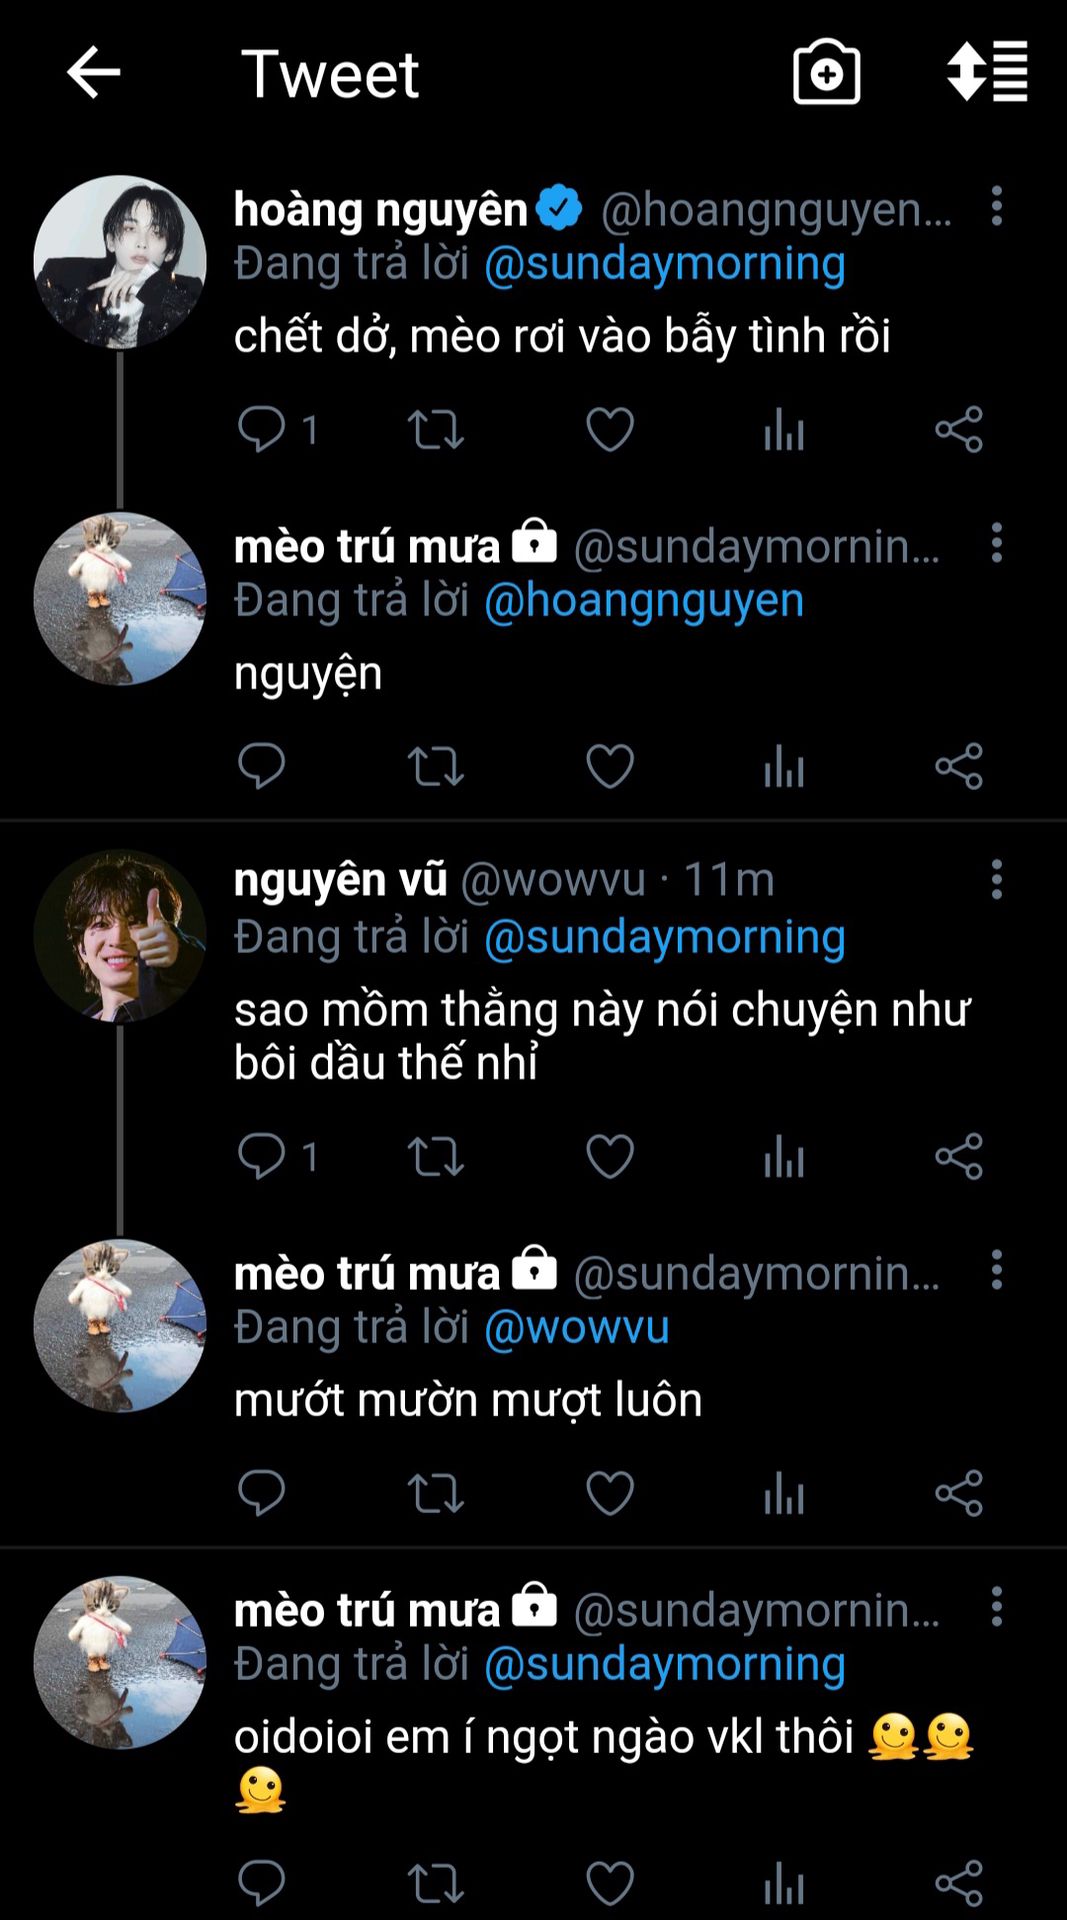Viewport: 1067px width, 1920px height.
Task: Retweet hoàng nguyên's reply
Action: click(435, 430)
